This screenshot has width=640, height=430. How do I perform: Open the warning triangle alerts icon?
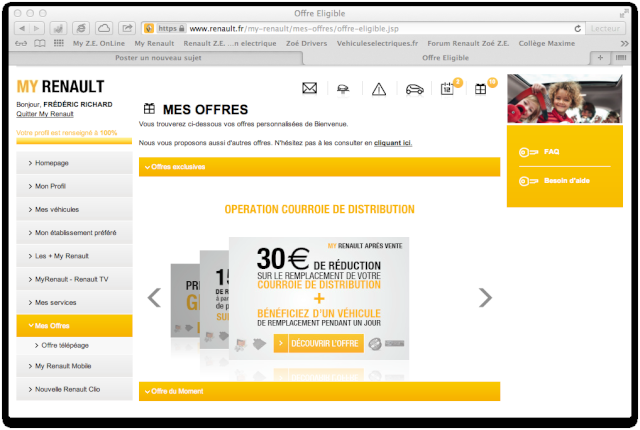379,89
